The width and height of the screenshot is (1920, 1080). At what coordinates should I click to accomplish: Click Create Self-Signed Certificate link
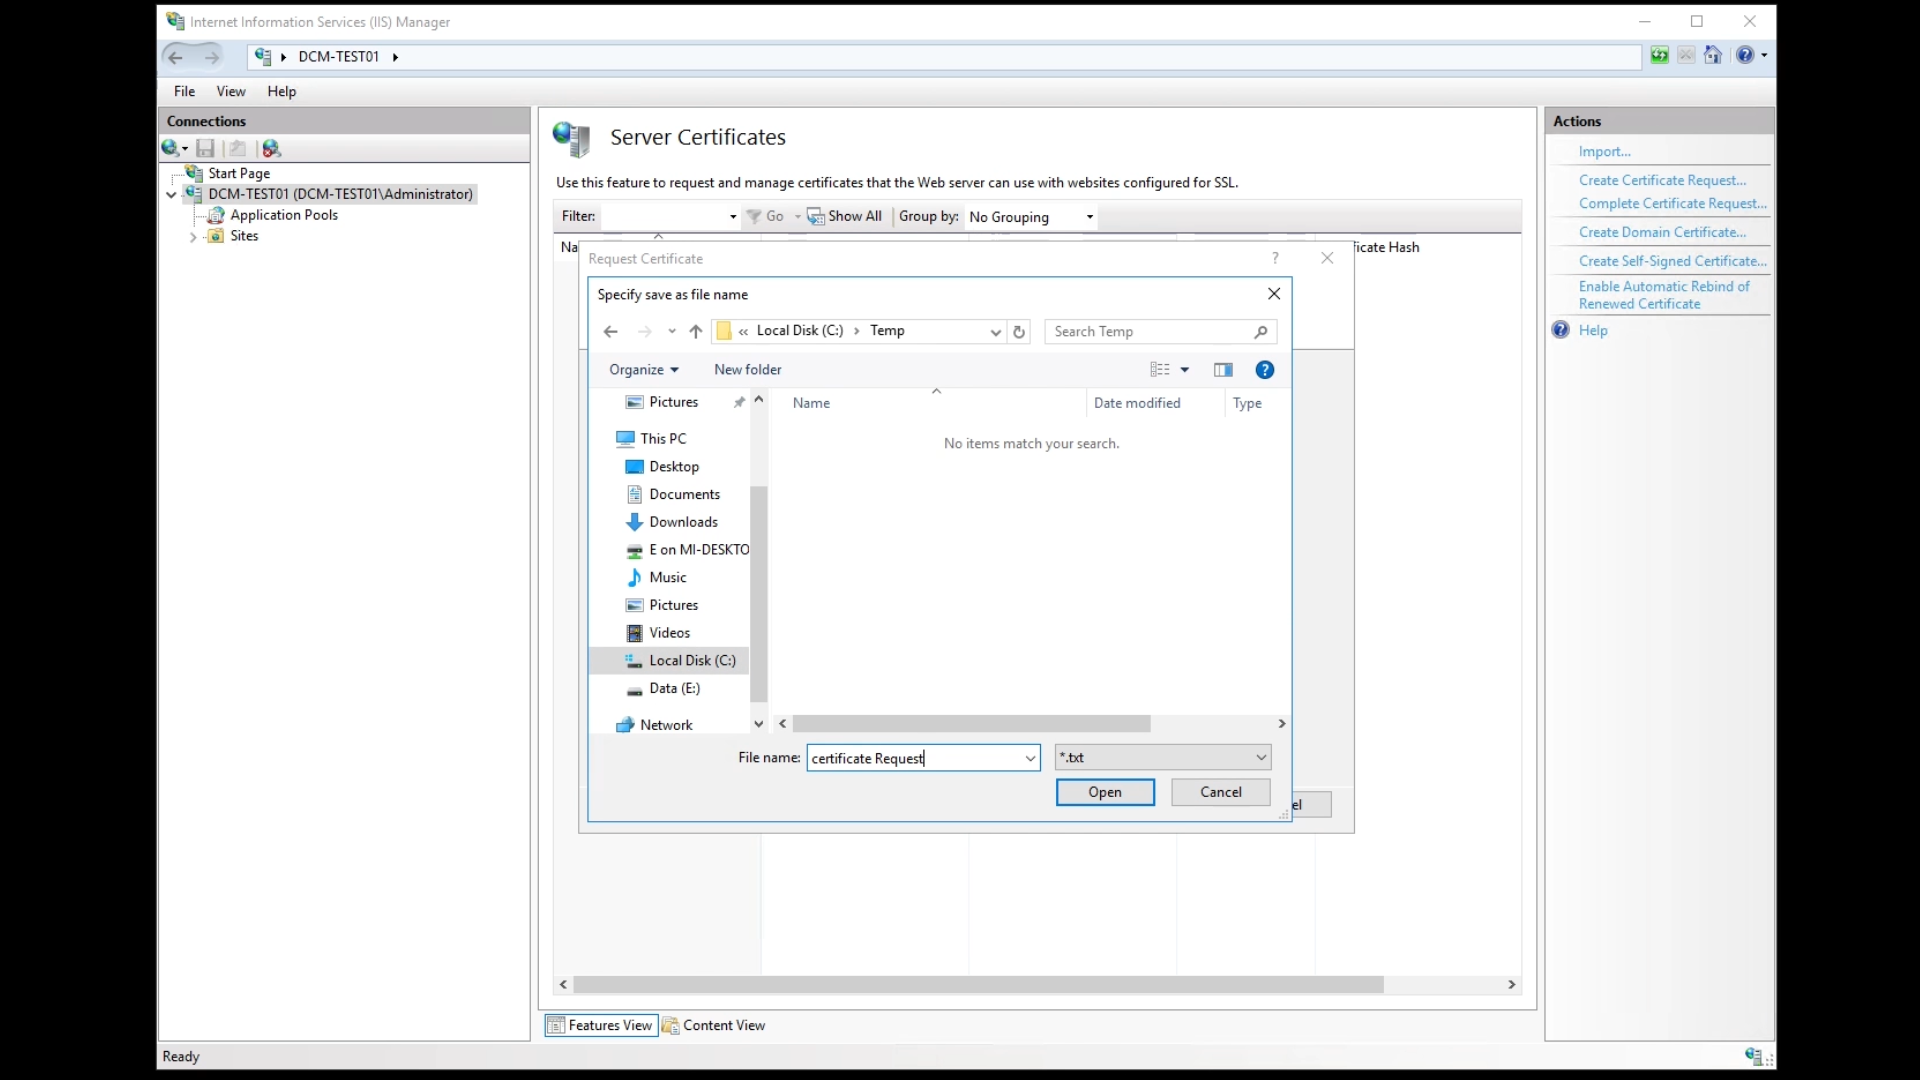click(1672, 261)
